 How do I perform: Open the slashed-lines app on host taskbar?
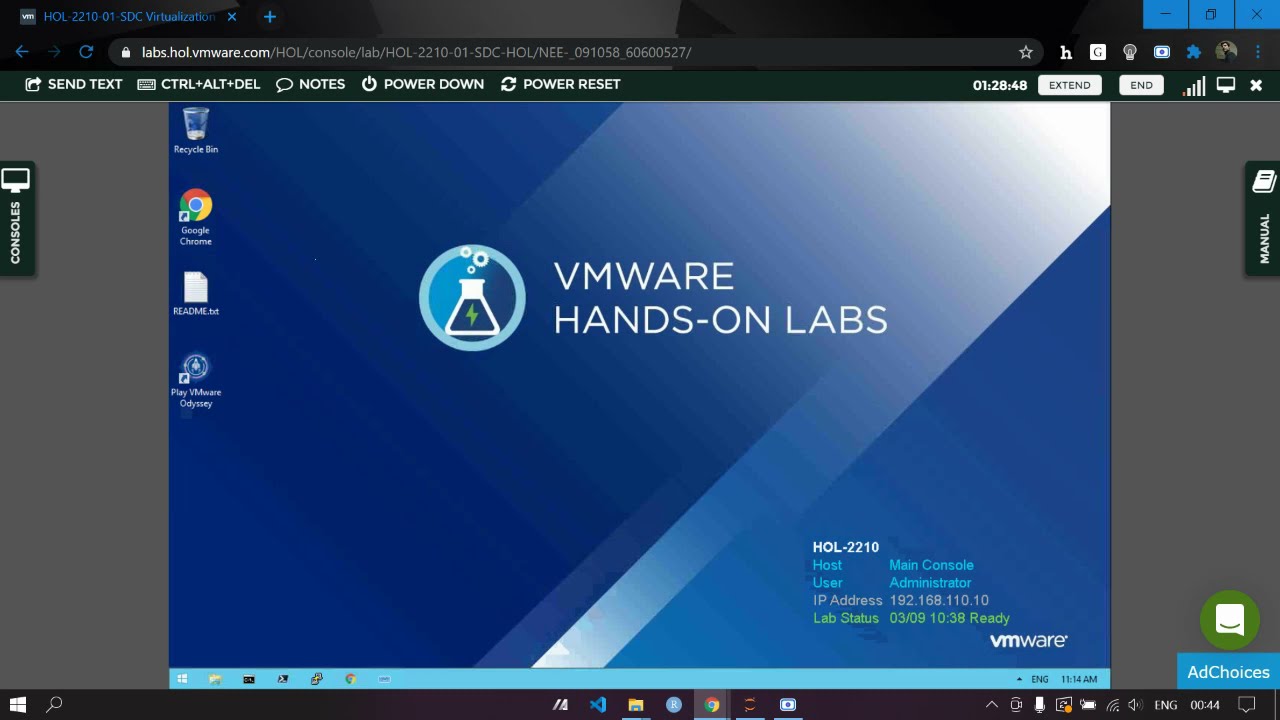[x=560, y=705]
